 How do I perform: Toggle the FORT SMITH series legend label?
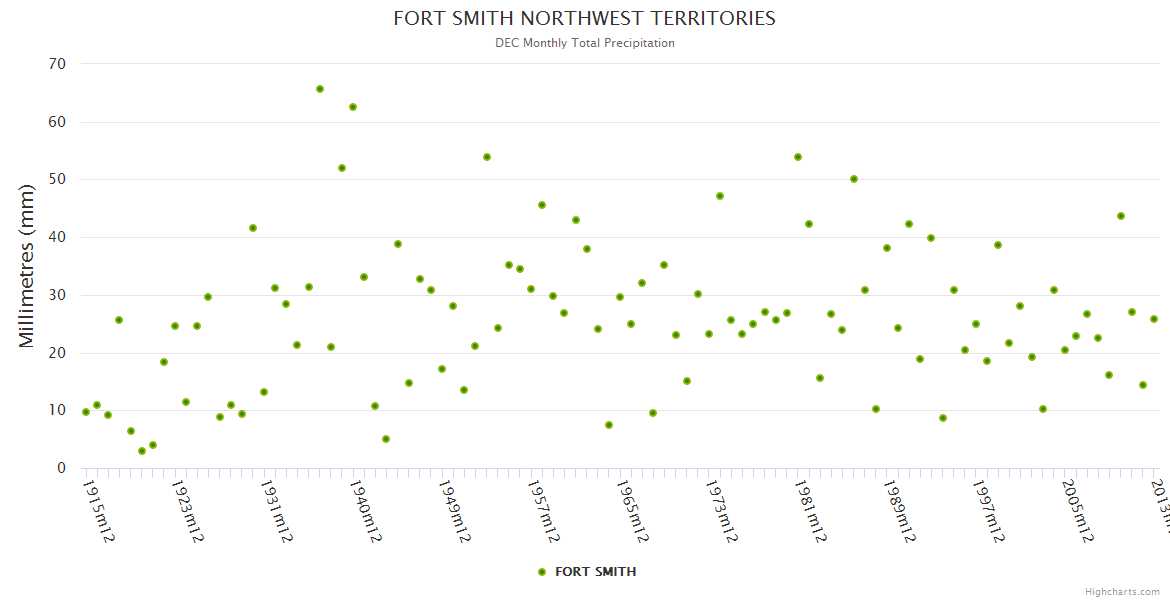(x=595, y=572)
